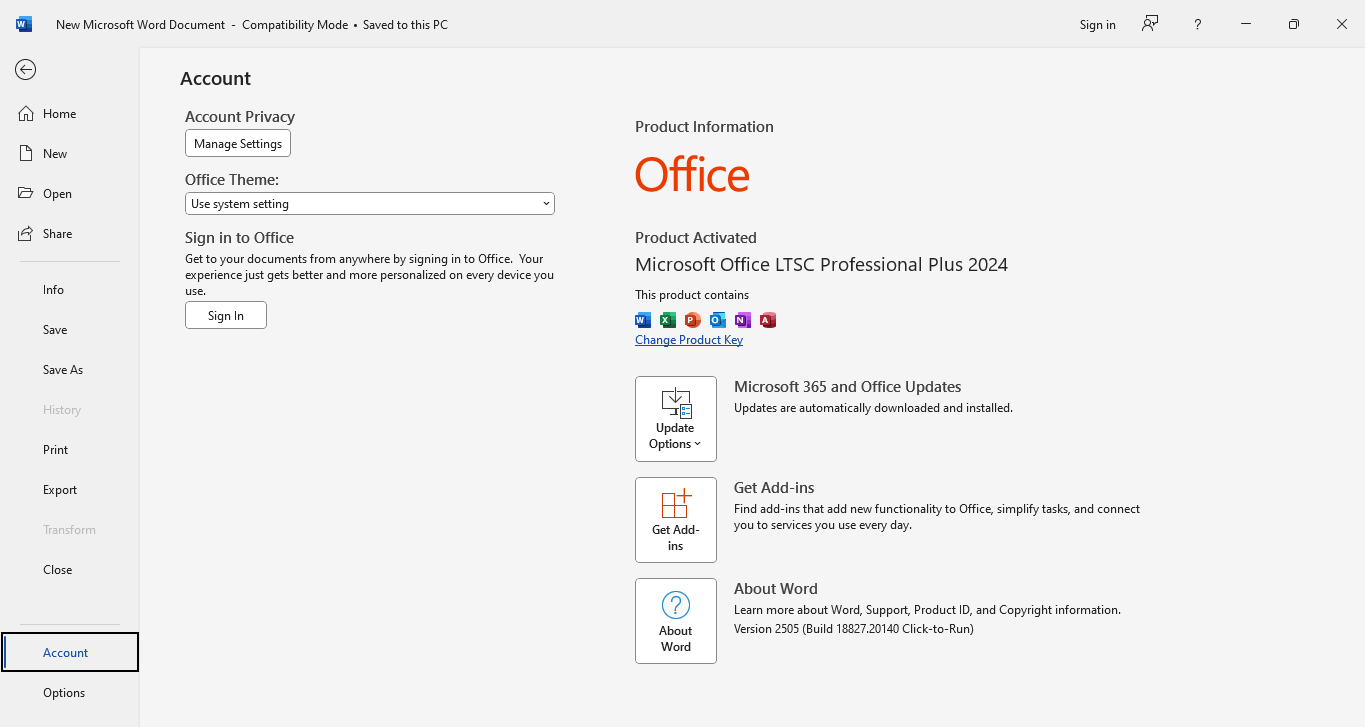Choose Close in the sidebar
Image resolution: width=1365 pixels, height=727 pixels.
[x=69, y=569]
